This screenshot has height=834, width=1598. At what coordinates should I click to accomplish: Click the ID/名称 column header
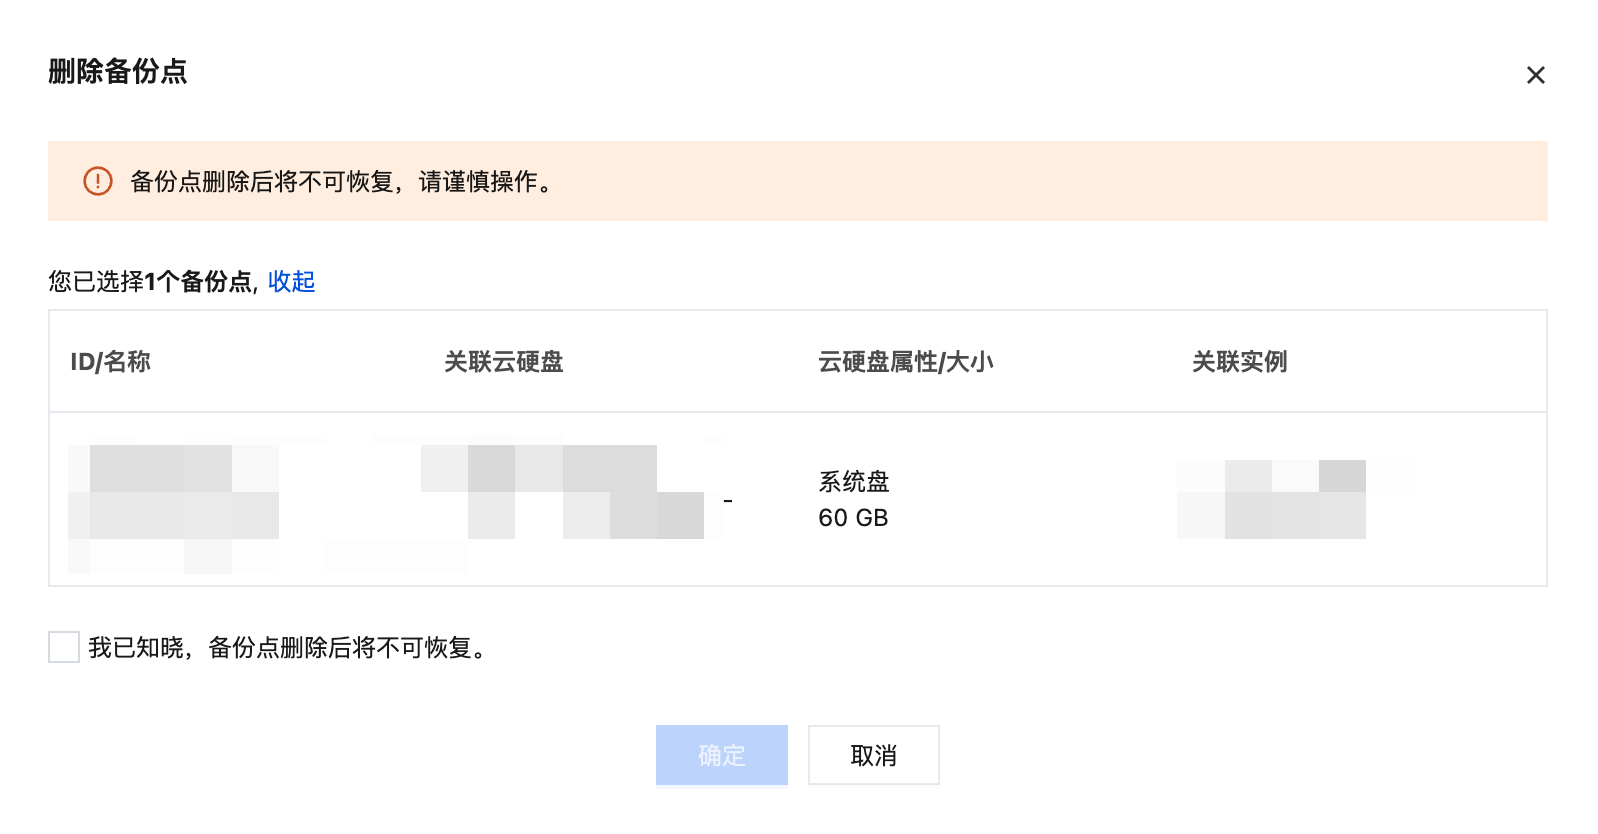[x=110, y=362]
